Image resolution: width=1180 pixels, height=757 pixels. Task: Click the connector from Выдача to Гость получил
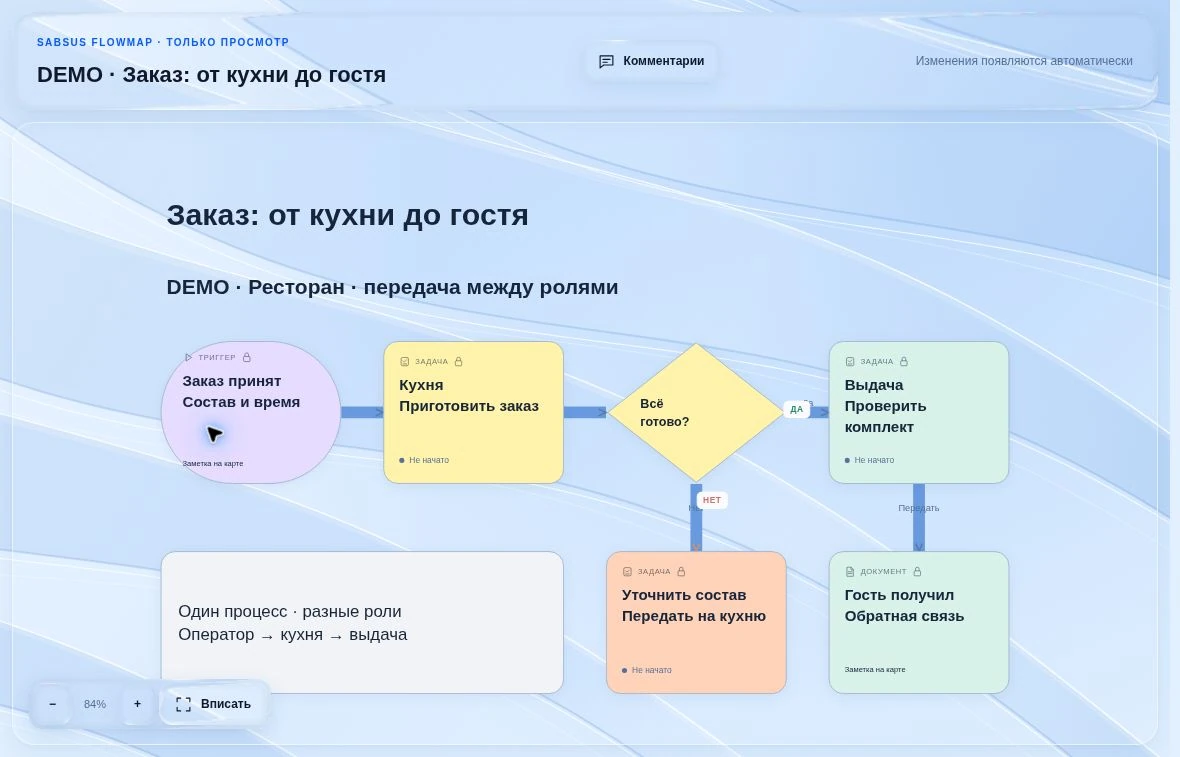click(919, 518)
